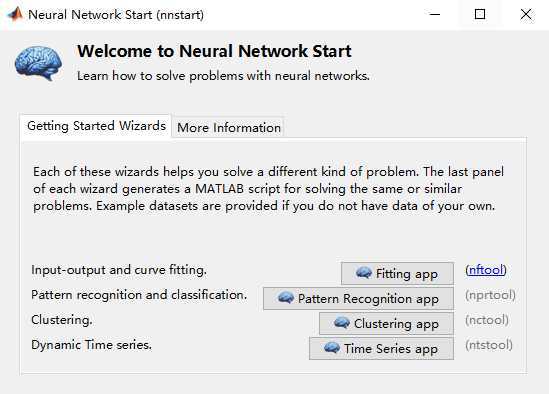Click the nctool command label

[487, 320]
